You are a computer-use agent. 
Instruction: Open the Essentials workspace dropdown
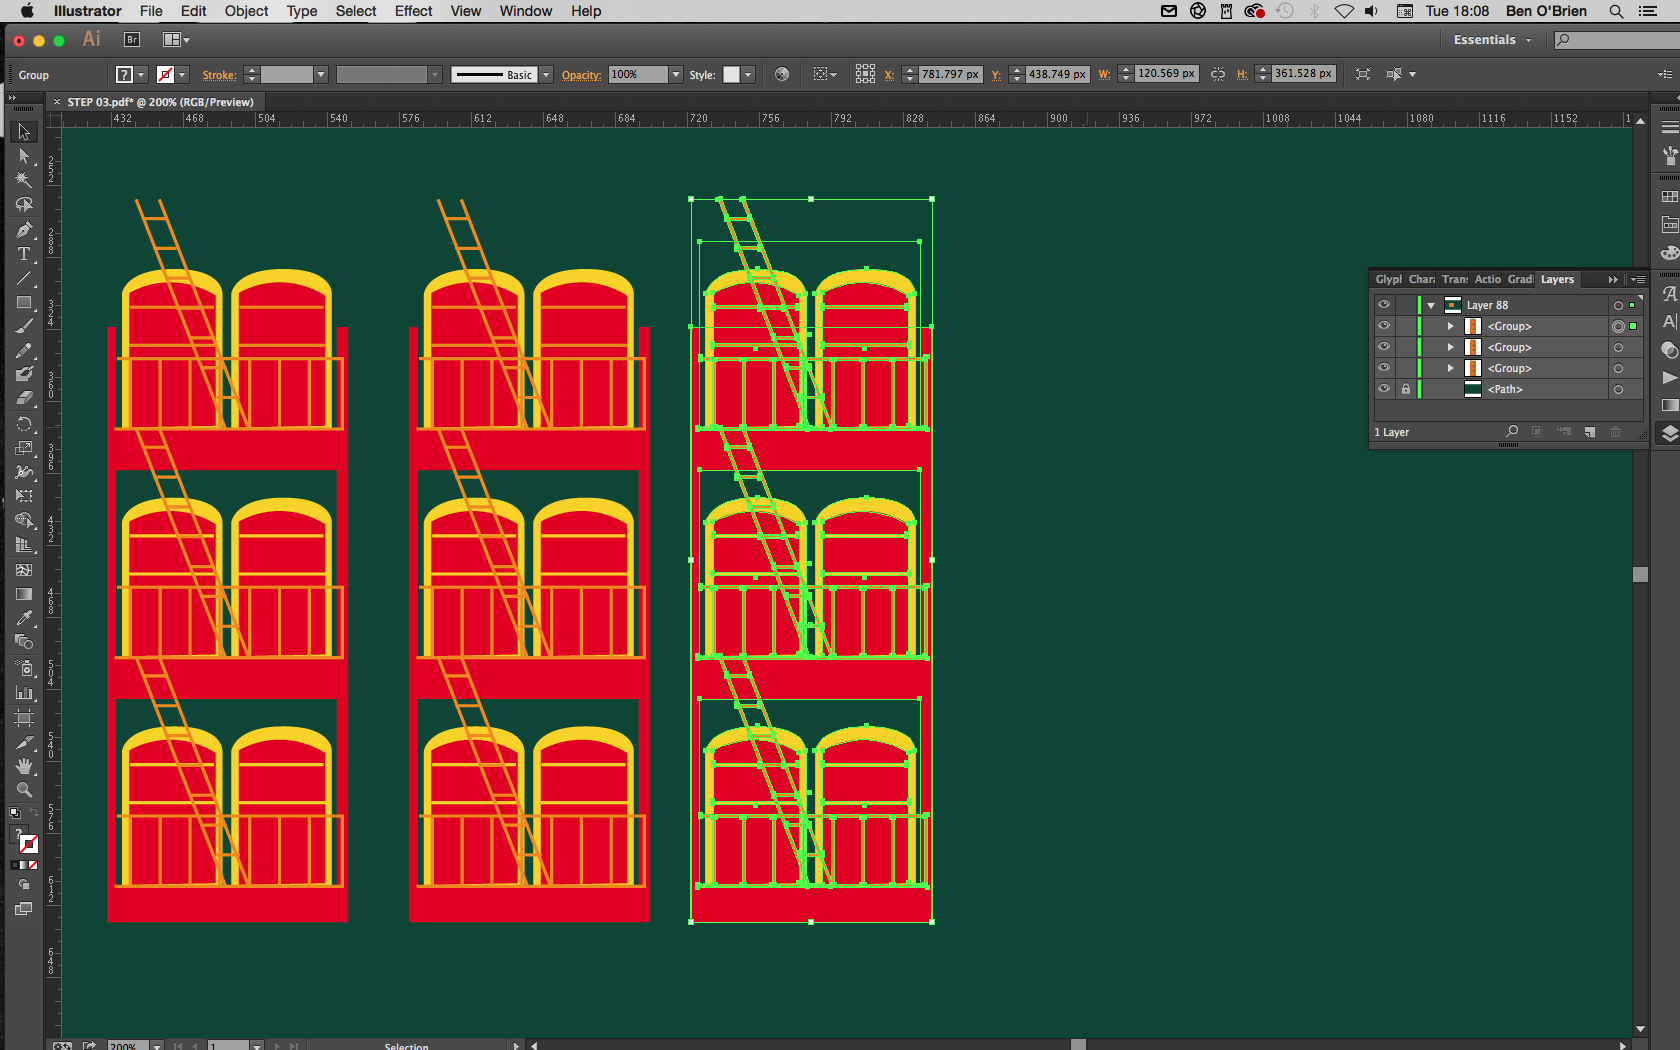tap(1492, 40)
